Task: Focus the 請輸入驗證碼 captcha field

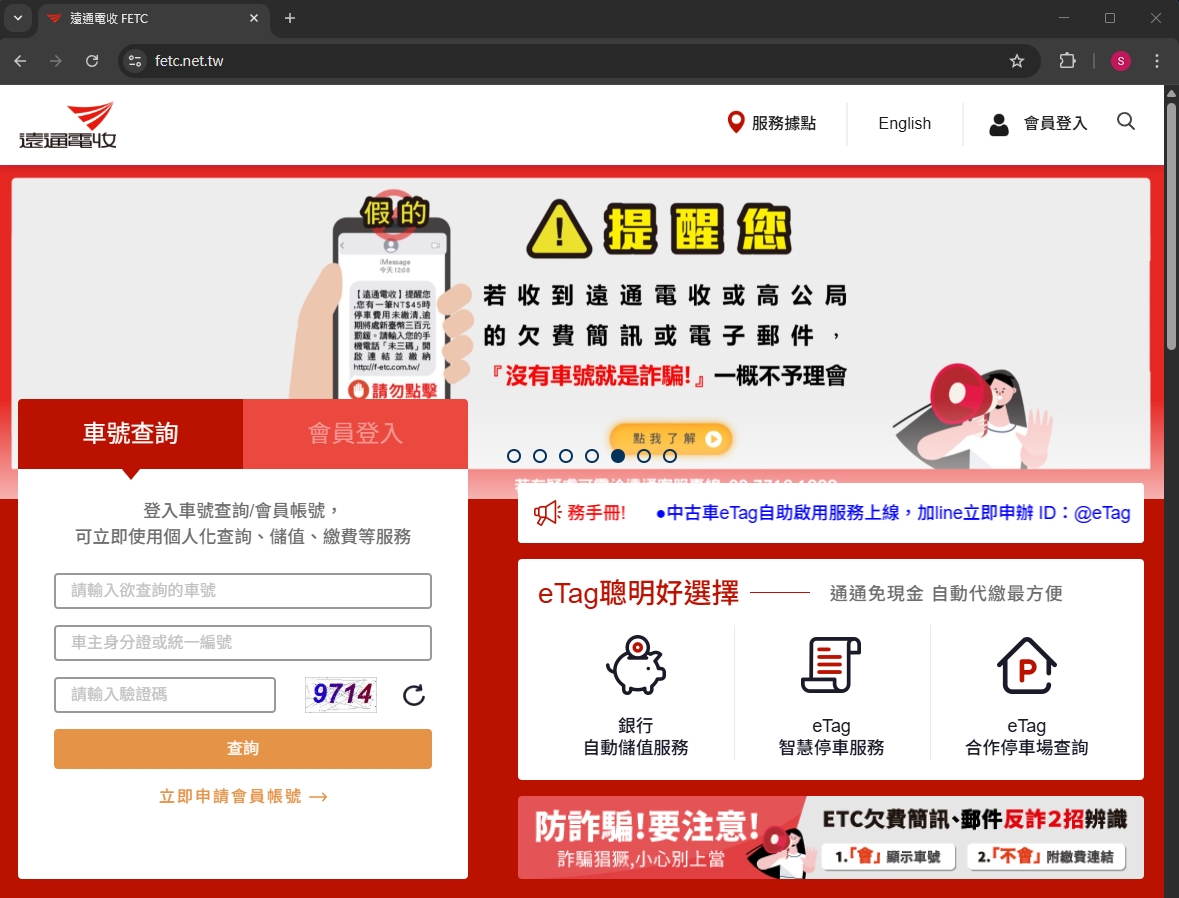Action: tap(165, 694)
